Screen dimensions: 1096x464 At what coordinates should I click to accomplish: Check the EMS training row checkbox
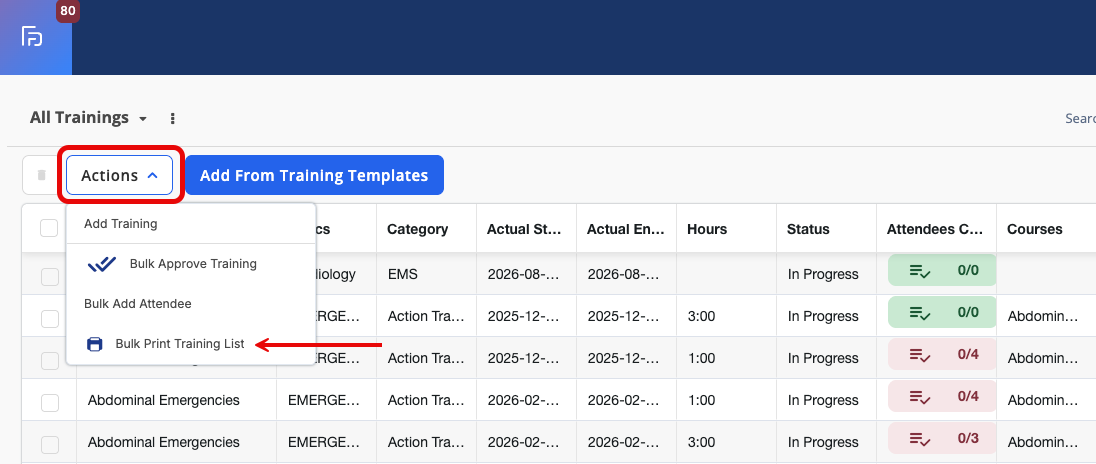(50, 277)
